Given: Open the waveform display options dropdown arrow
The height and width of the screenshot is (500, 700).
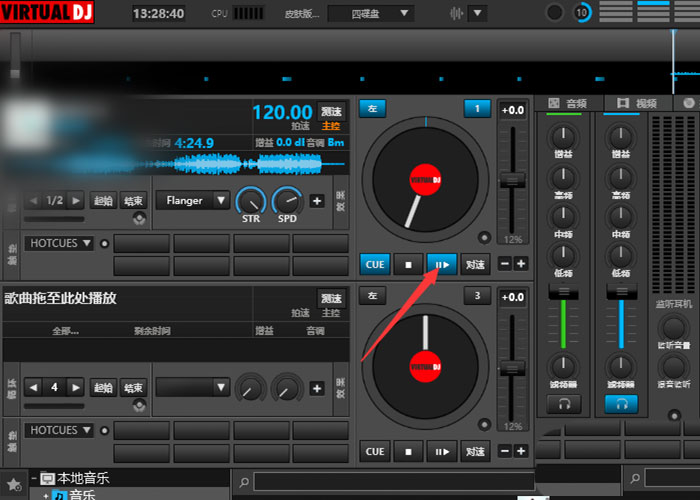Looking at the screenshot, I should tap(477, 13).
